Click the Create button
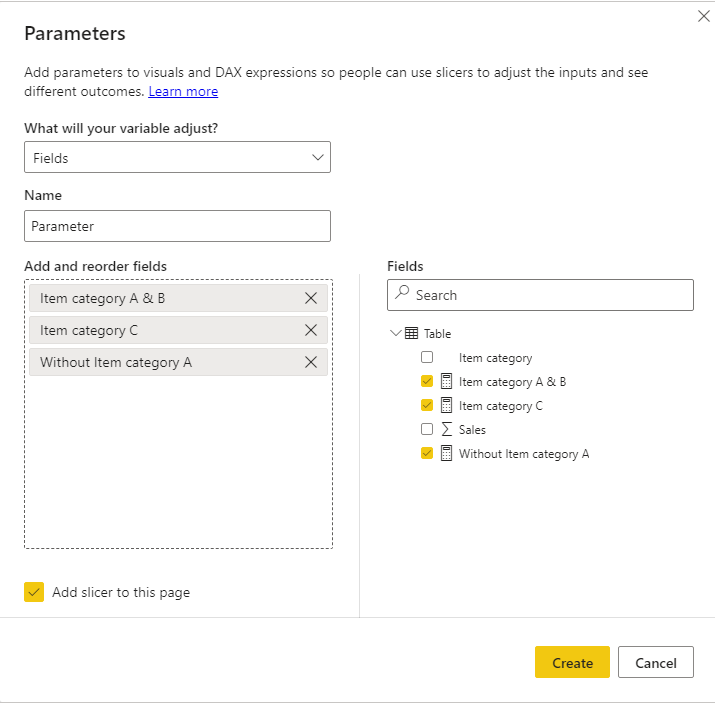 [x=572, y=662]
